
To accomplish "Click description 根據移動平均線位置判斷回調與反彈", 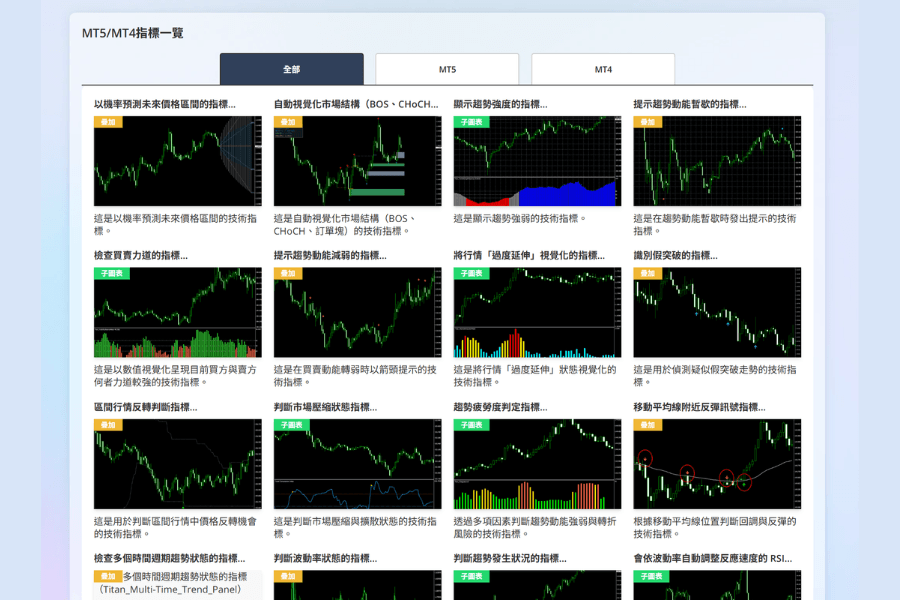I will [715, 528].
